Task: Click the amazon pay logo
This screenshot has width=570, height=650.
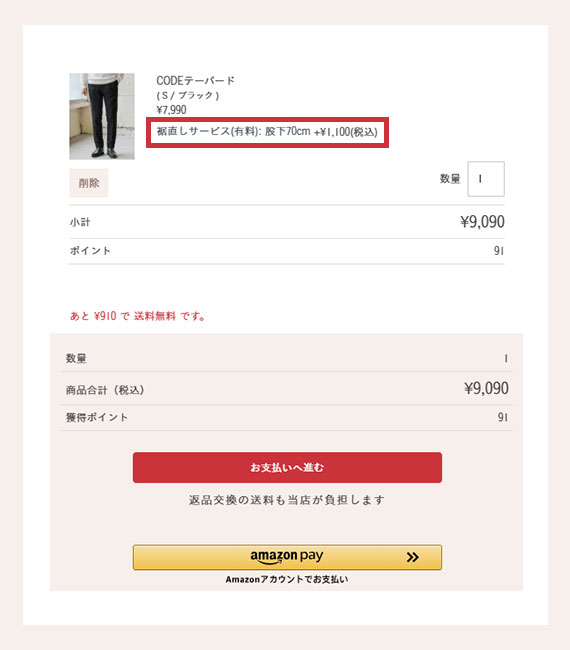Action: click(x=286, y=556)
